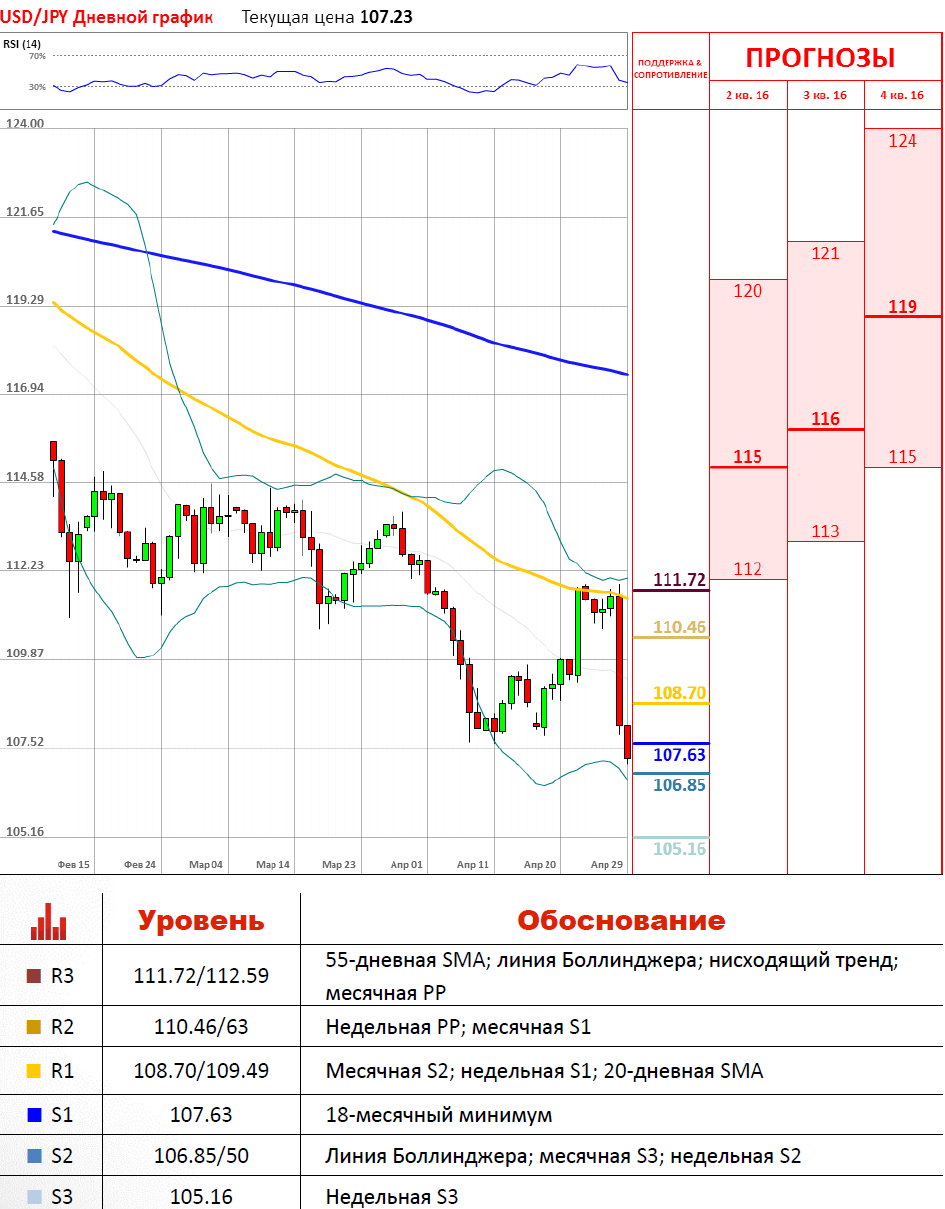Click the 109.87 axis label
The width and height of the screenshot is (945, 1209).
tap(25, 652)
